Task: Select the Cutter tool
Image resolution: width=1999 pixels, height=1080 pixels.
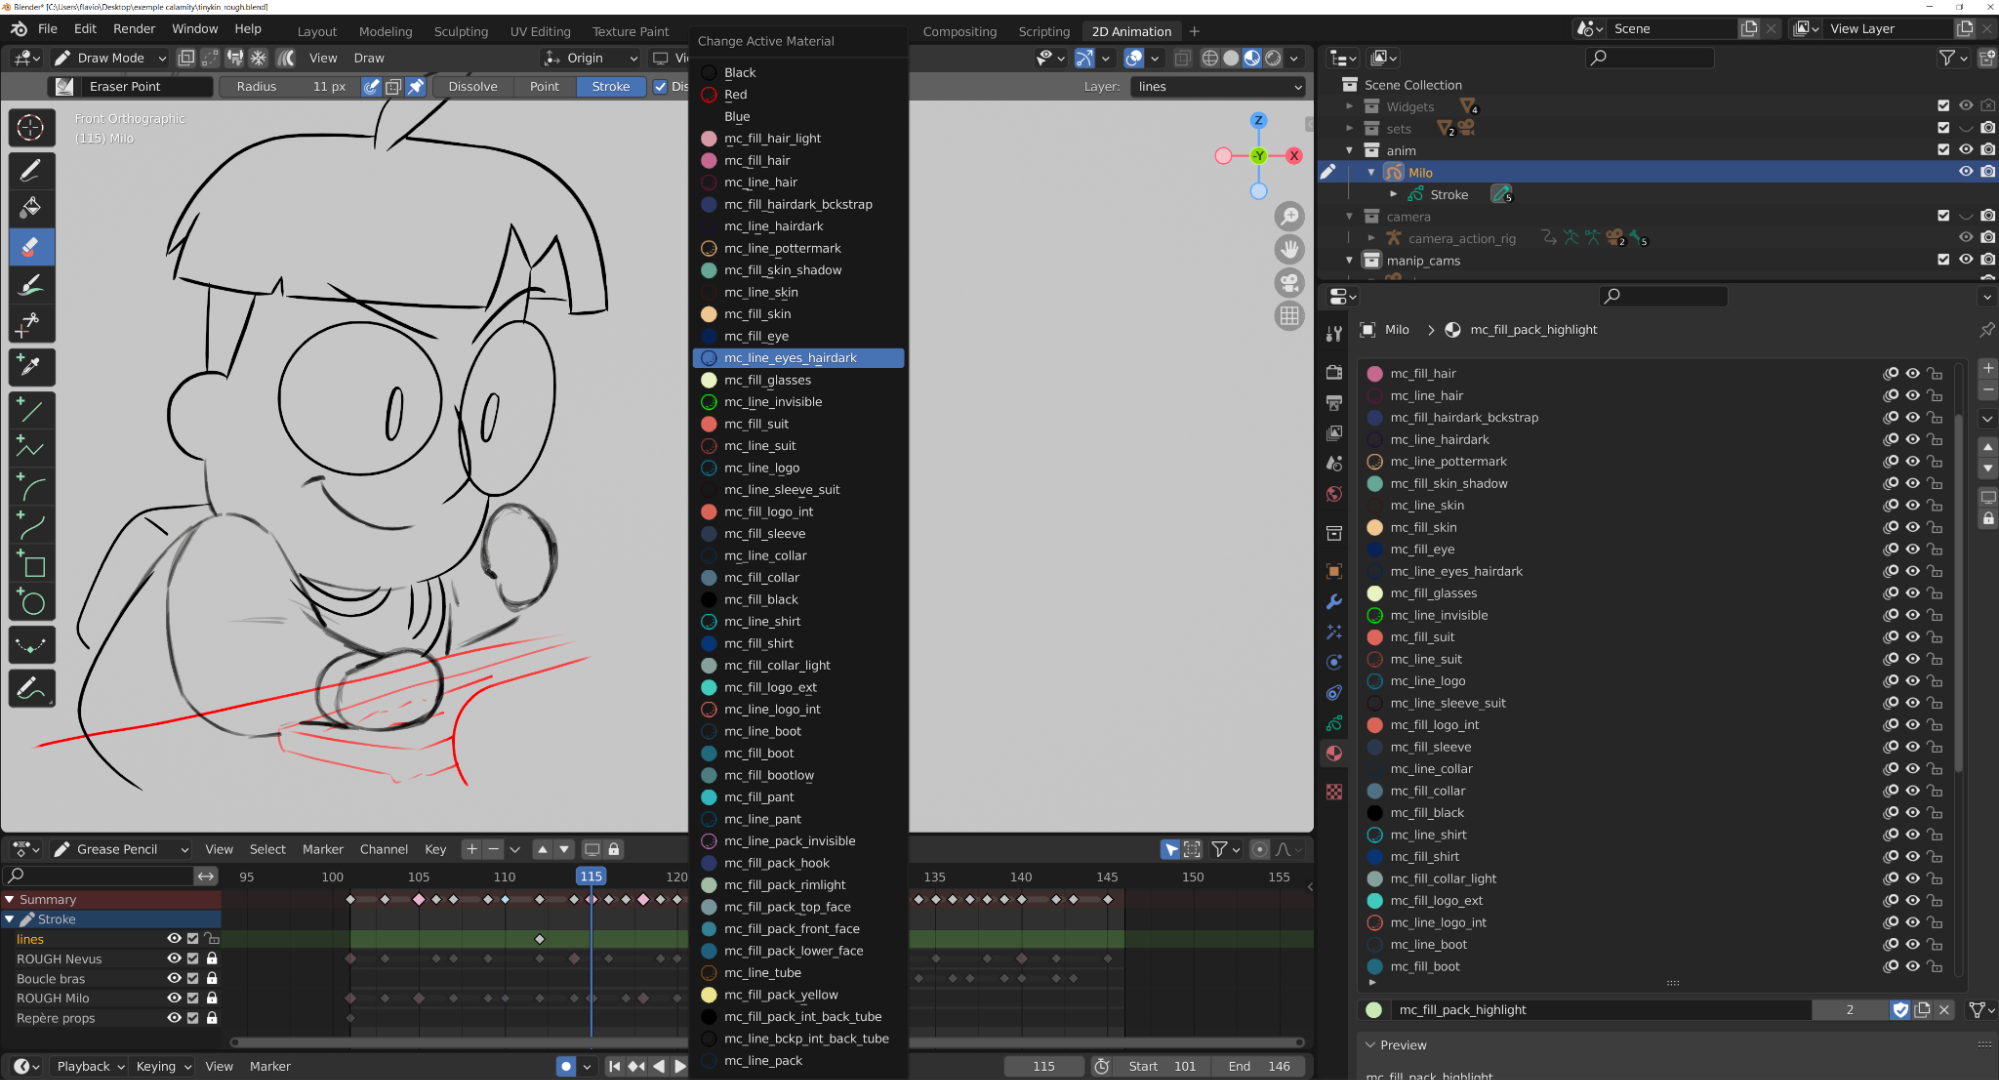Action: [33, 324]
